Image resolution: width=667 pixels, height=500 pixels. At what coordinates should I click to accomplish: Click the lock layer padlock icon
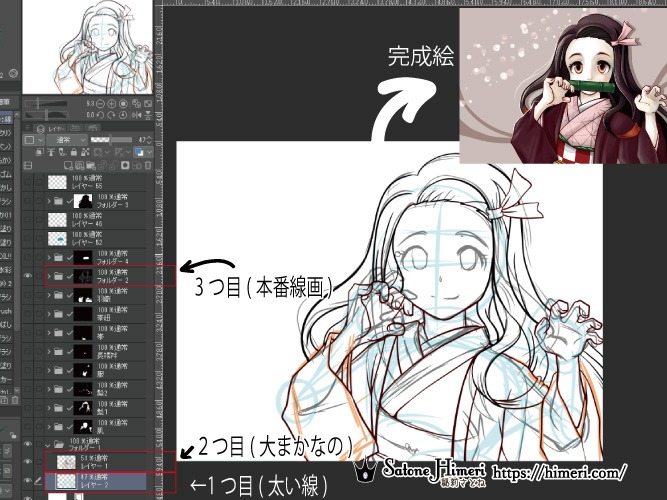74,152
